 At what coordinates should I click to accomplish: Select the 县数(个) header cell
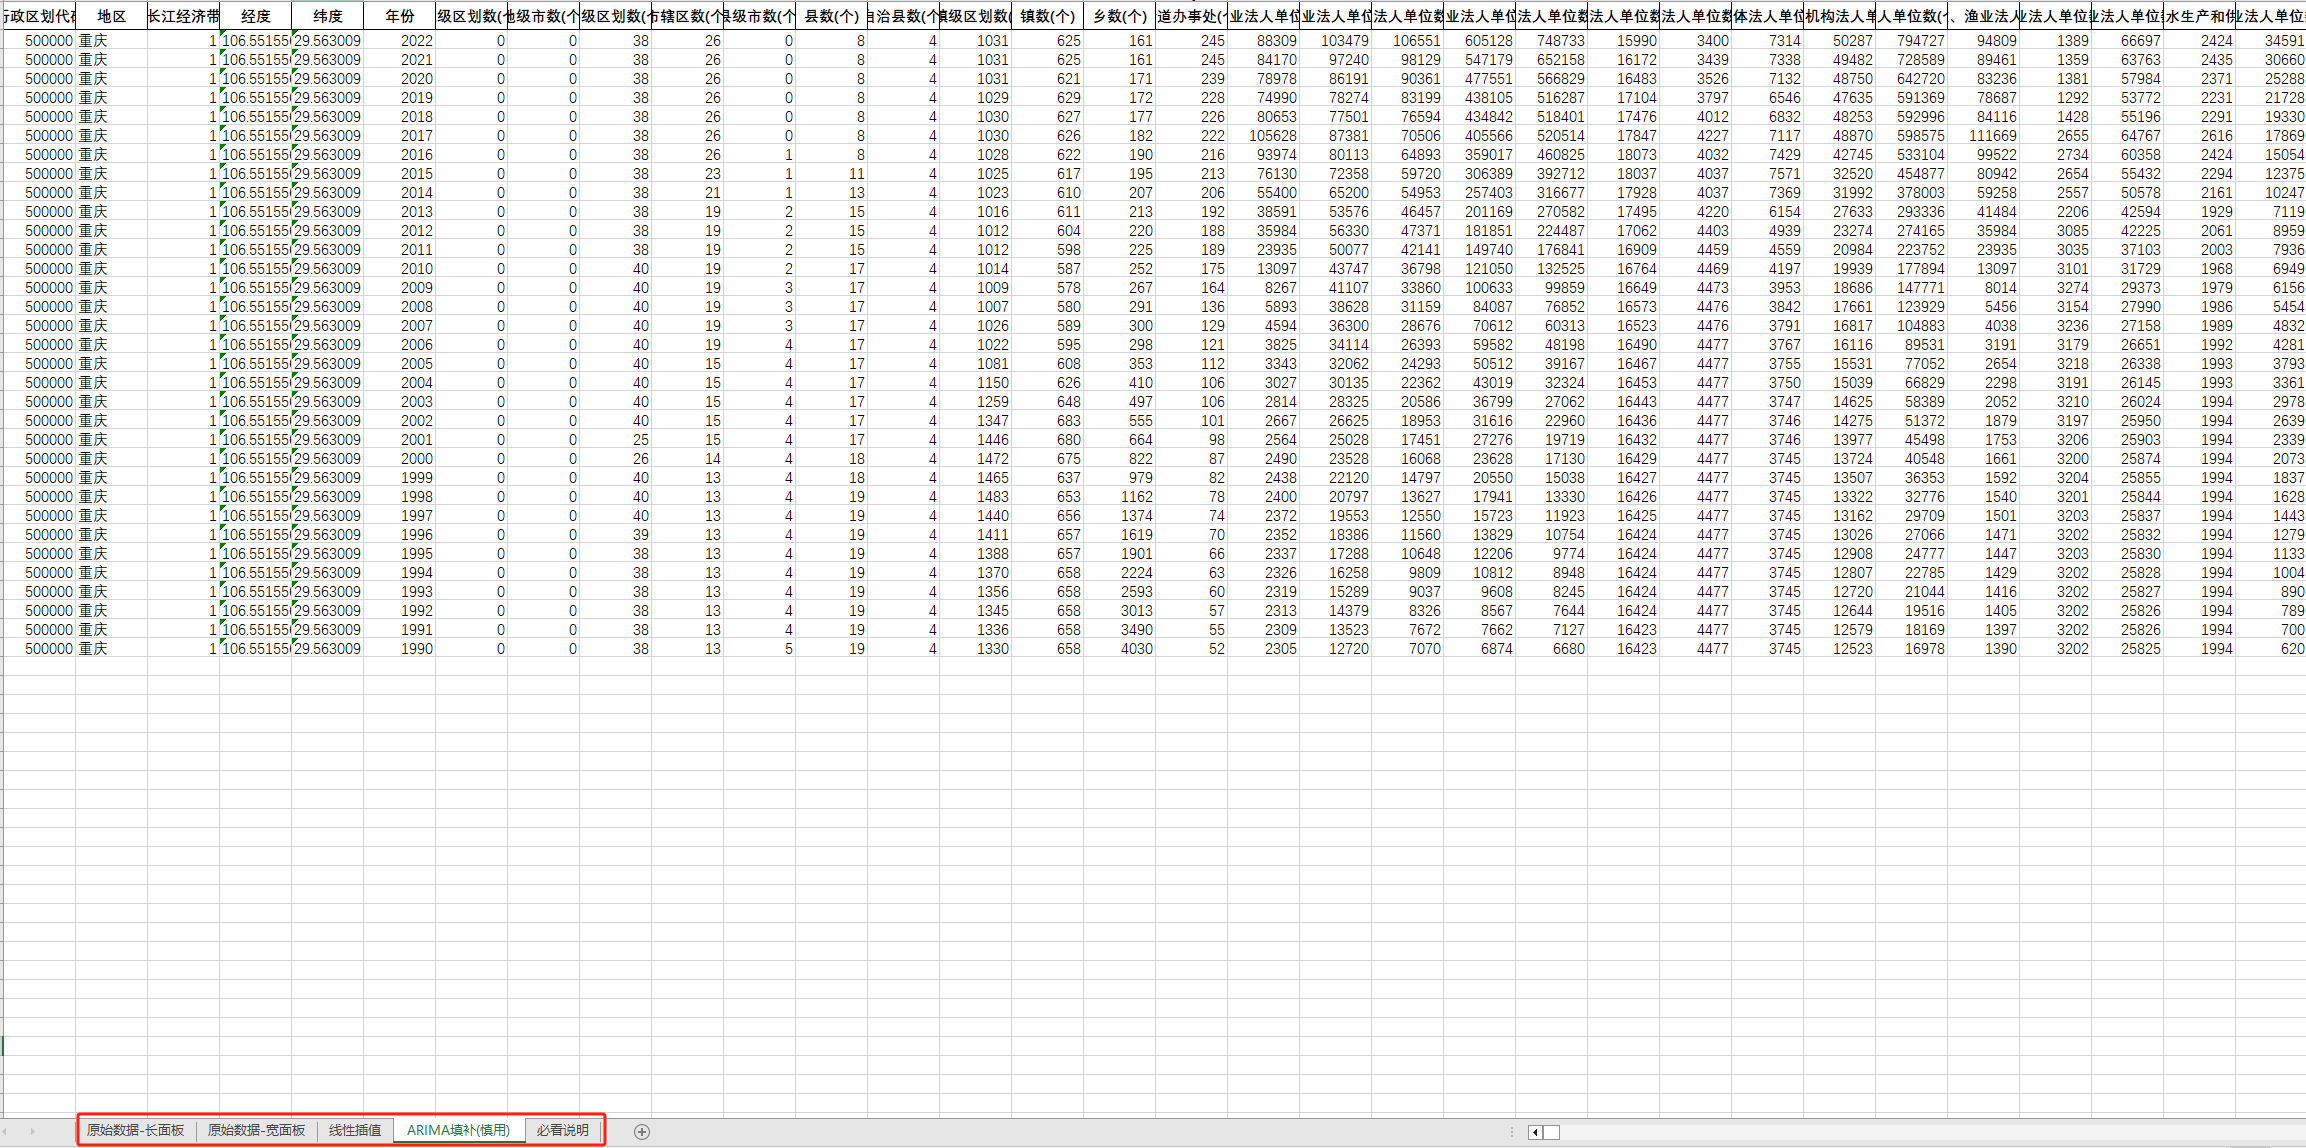click(x=831, y=16)
